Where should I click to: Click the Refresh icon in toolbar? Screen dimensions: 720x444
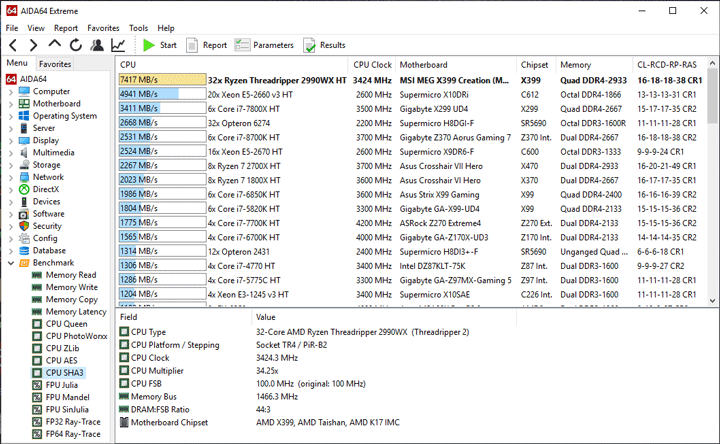[75, 45]
